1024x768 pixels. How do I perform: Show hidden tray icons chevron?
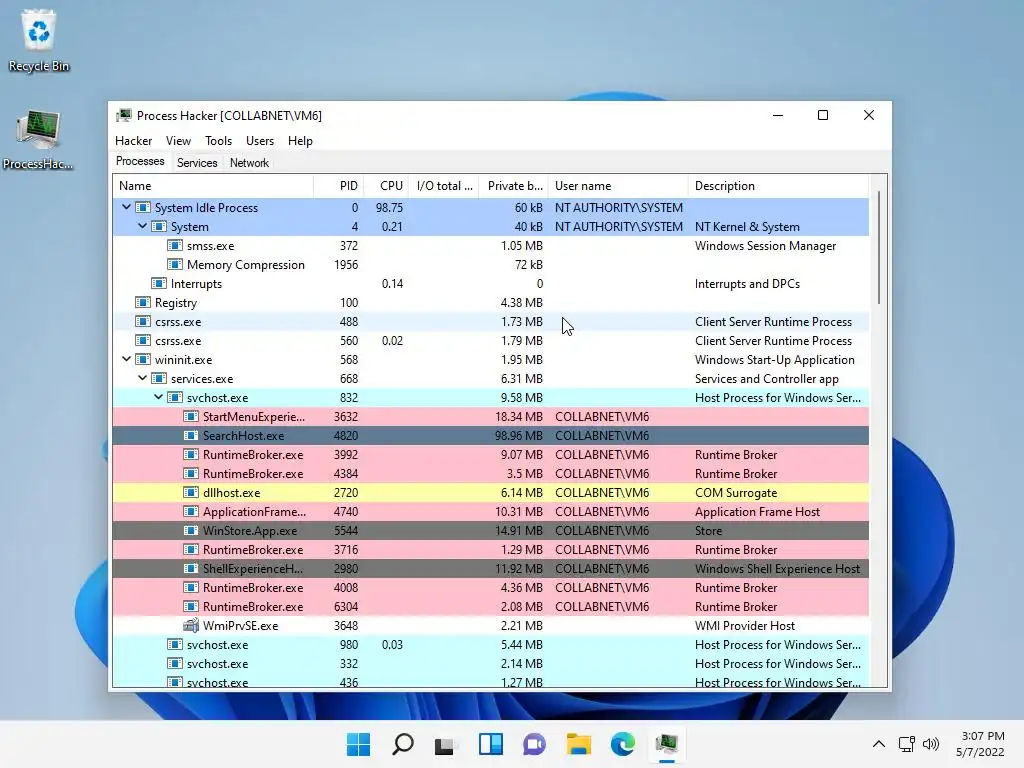pyautogui.click(x=879, y=744)
